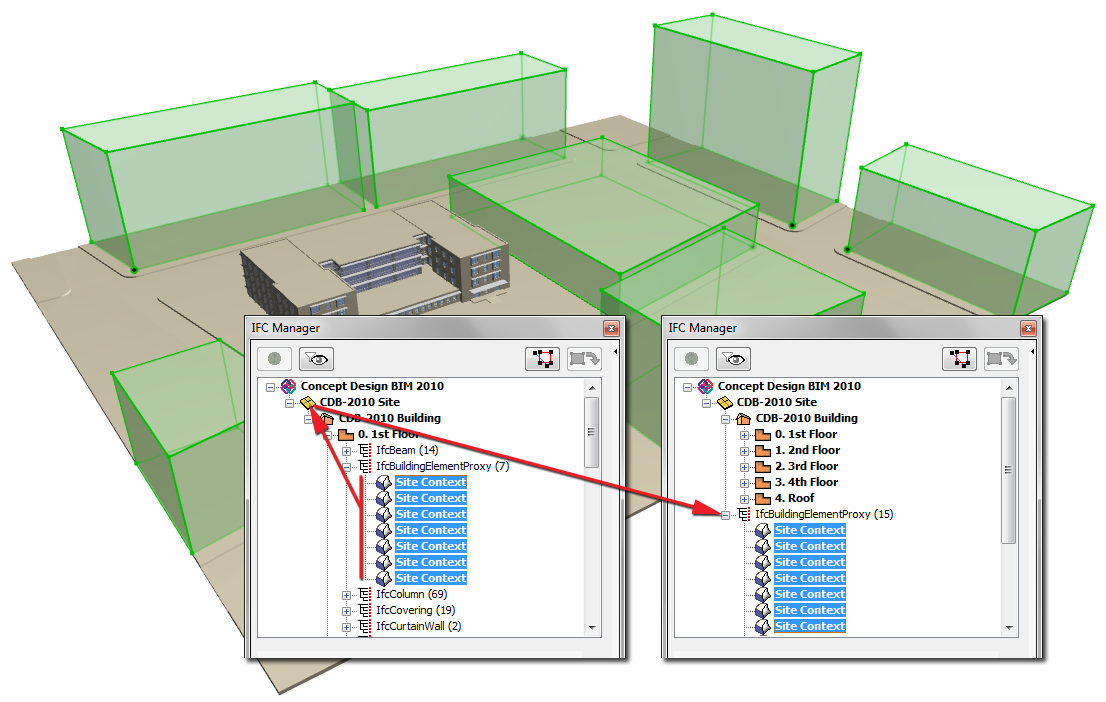
Task: Click the 4. Roof storey icon
Action: pyautogui.click(x=763, y=499)
